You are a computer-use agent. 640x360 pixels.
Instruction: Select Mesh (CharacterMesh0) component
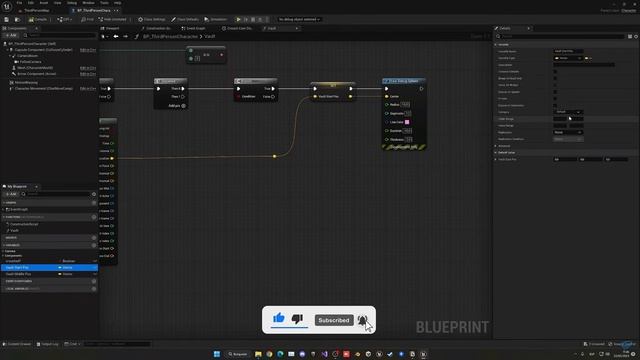coord(34,68)
